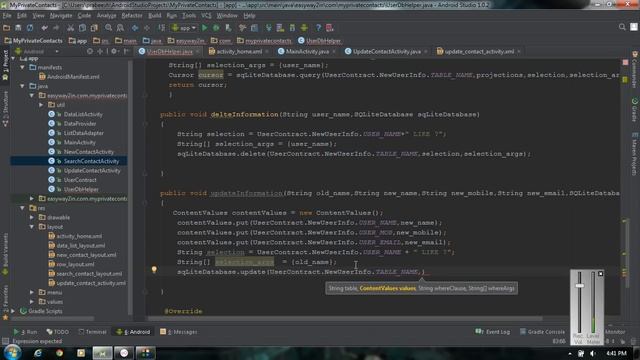Toggle the Structure side tool window

pyautogui.click(x=5, y=108)
